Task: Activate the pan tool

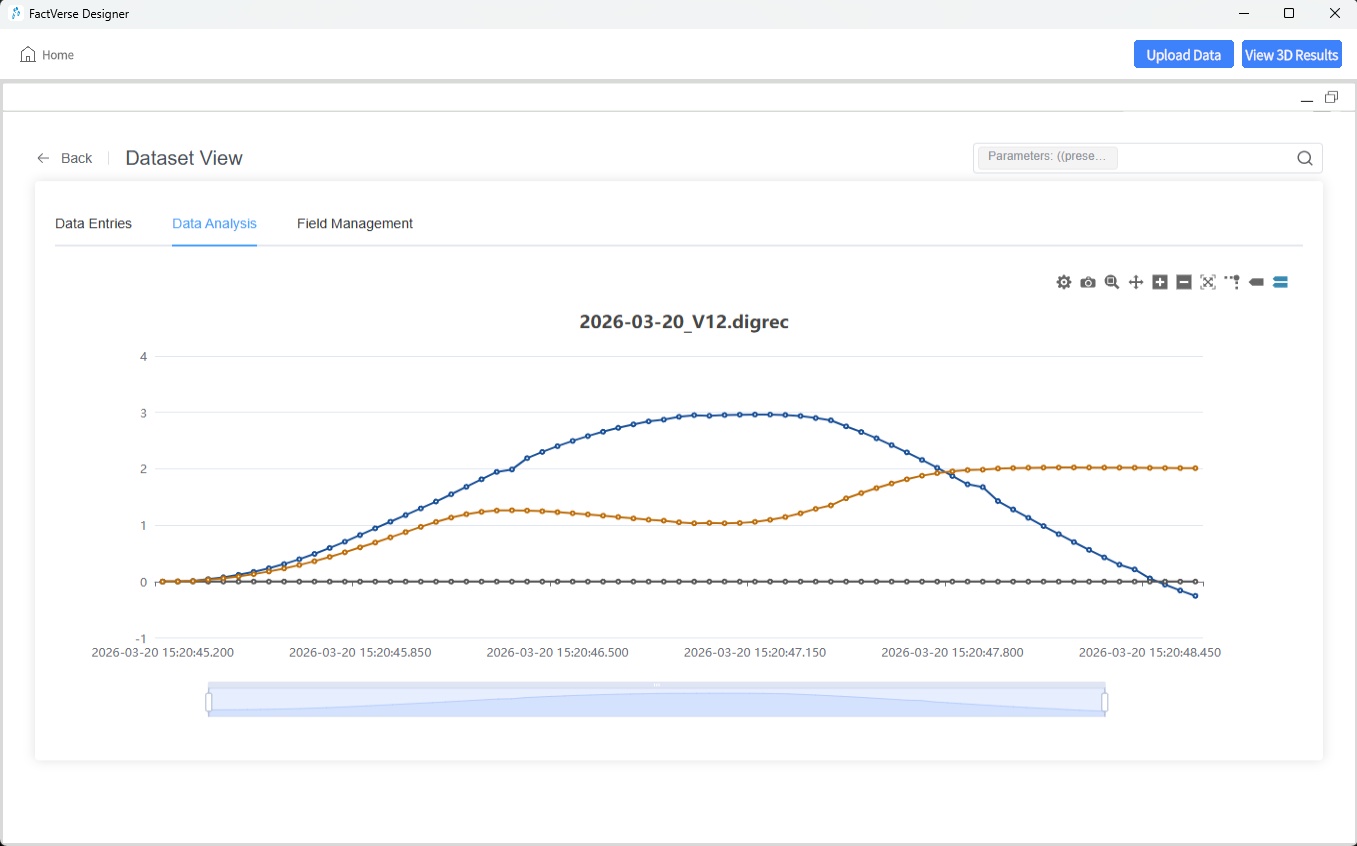Action: pos(1135,282)
